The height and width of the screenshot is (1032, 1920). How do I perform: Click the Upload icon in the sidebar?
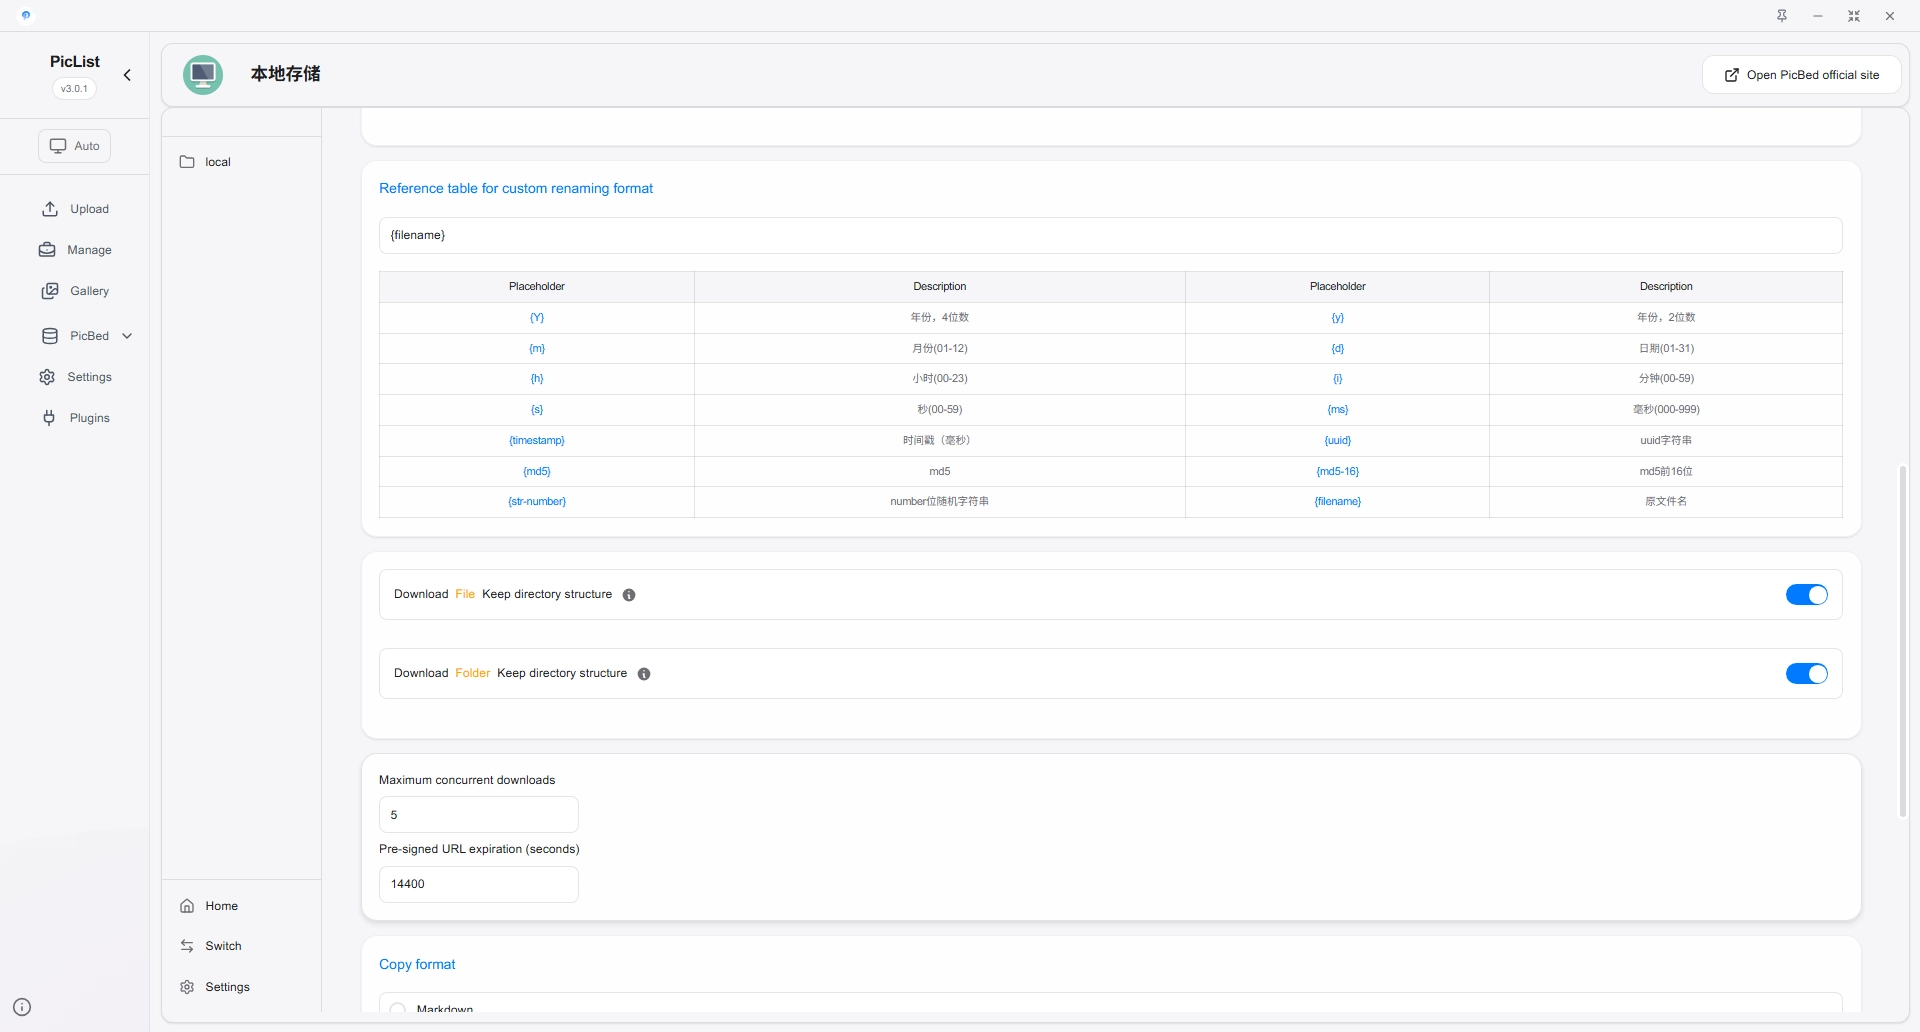tap(50, 209)
